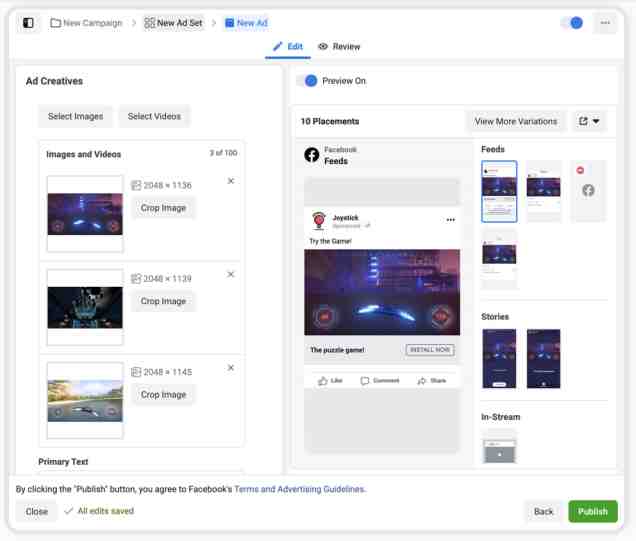Screen dimensions: 636x541
Task: Click the 'Try the Game!' preview text
Action: (x=330, y=241)
